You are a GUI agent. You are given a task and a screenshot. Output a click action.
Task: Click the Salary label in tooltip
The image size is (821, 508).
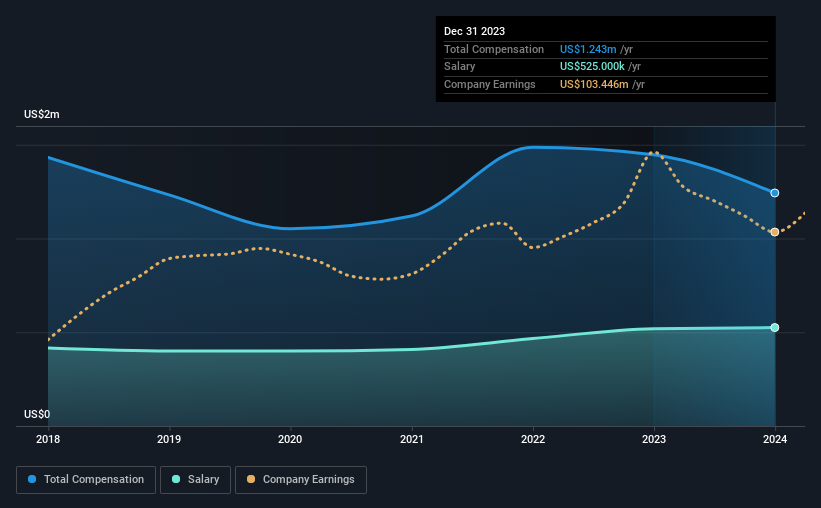point(460,67)
